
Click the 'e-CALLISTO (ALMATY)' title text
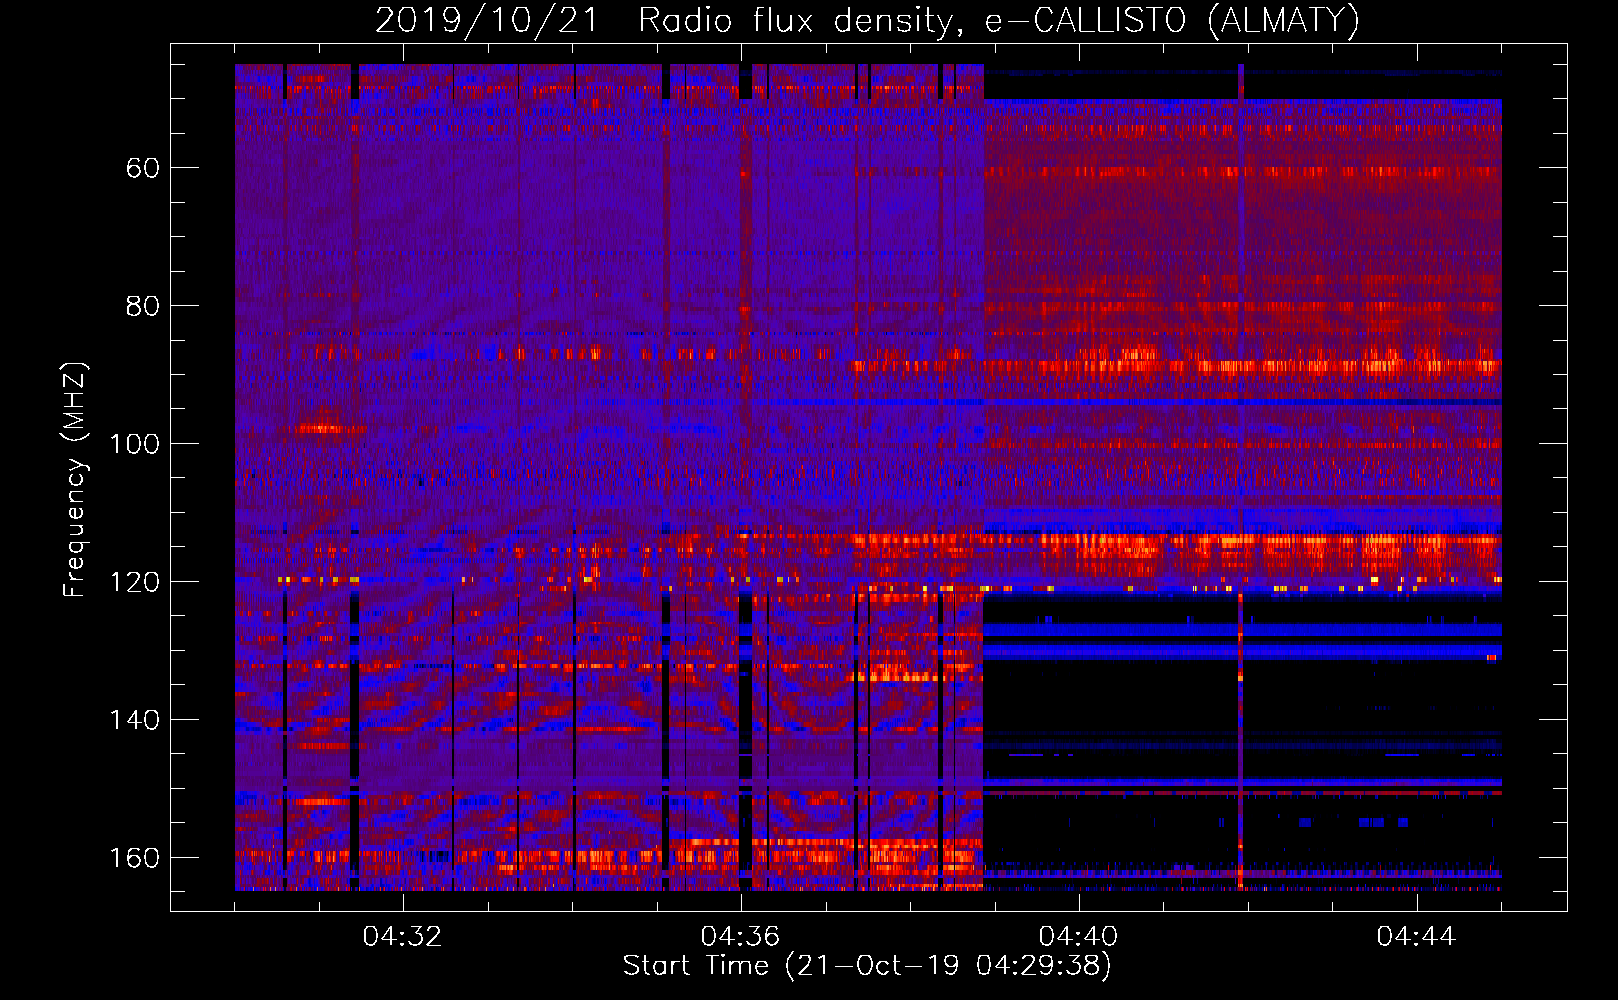[1172, 21]
